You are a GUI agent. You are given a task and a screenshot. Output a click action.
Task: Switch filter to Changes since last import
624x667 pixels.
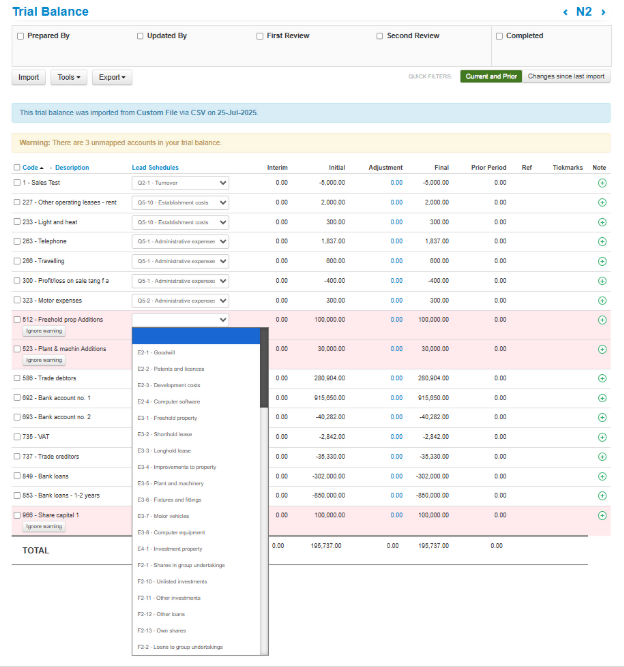[567, 76]
